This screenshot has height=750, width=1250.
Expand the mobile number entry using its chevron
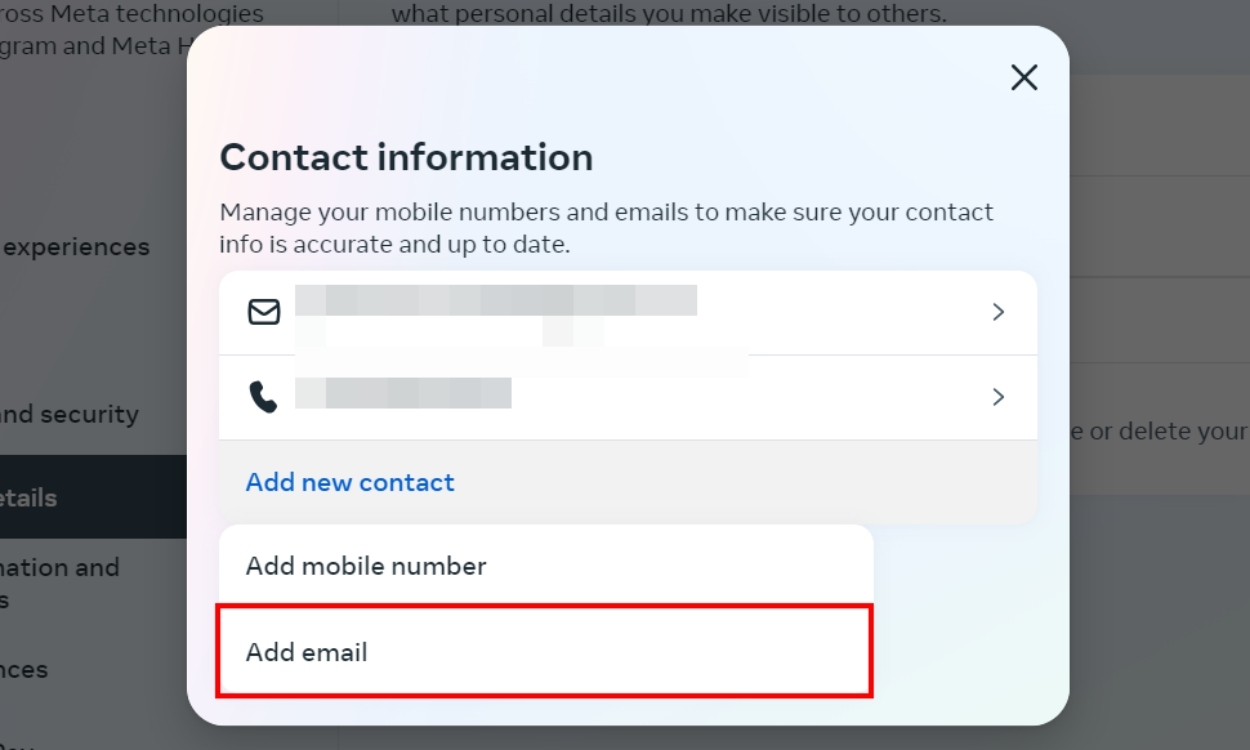click(997, 396)
